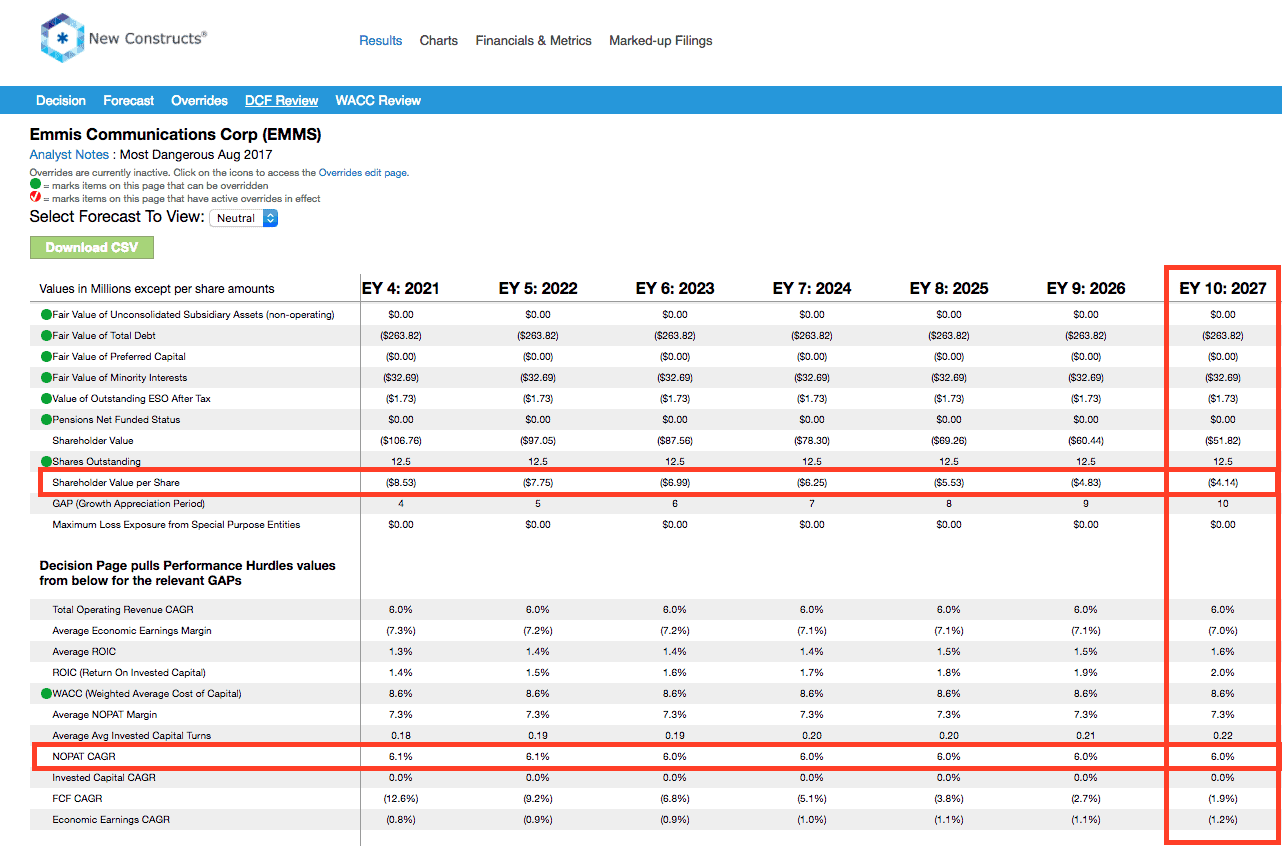Click the Economic Earnings CAGR label

pos(111,820)
